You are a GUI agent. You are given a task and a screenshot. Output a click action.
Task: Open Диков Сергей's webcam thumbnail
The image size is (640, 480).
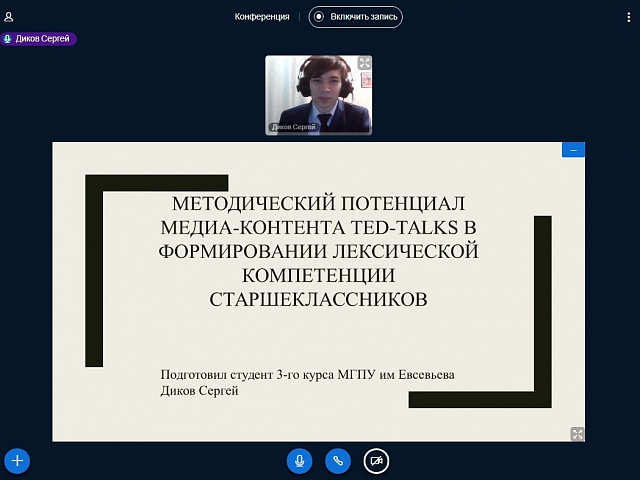point(318,95)
